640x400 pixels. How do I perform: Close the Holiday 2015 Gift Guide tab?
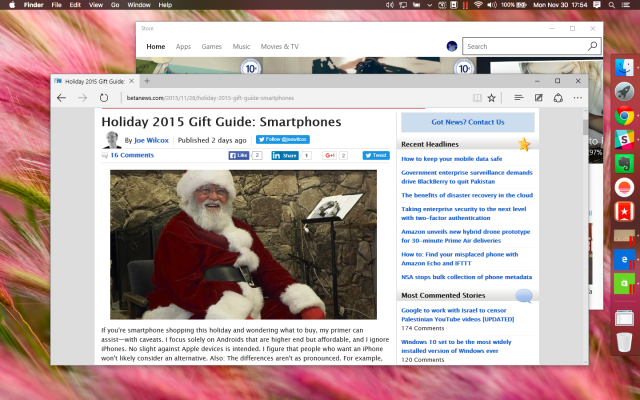click(x=131, y=81)
